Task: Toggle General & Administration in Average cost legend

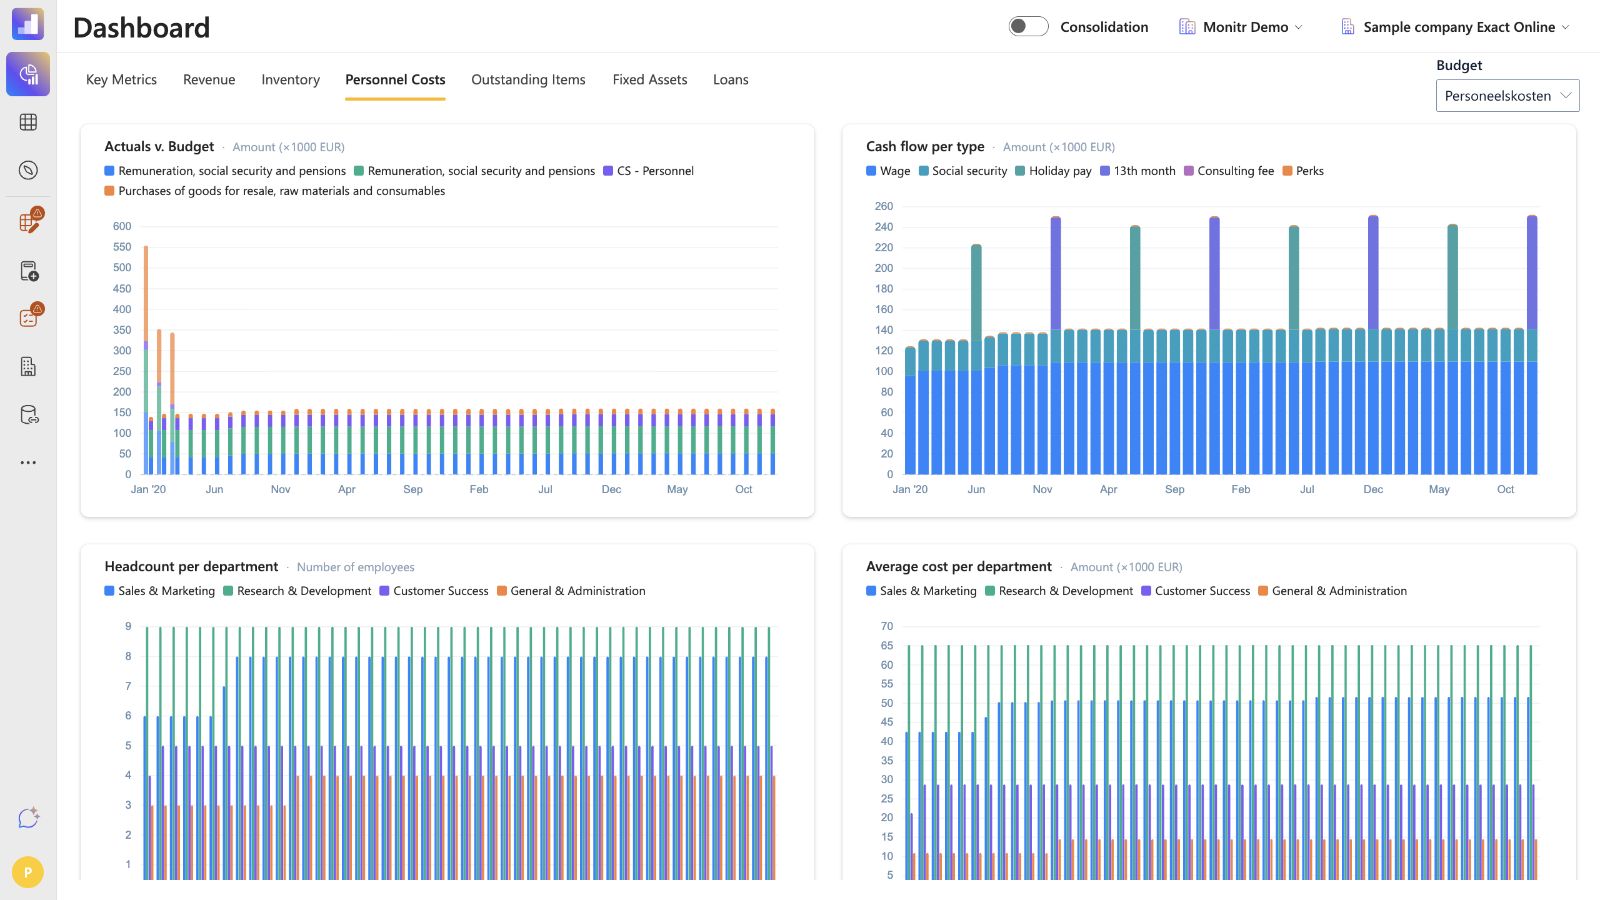Action: tap(1333, 591)
